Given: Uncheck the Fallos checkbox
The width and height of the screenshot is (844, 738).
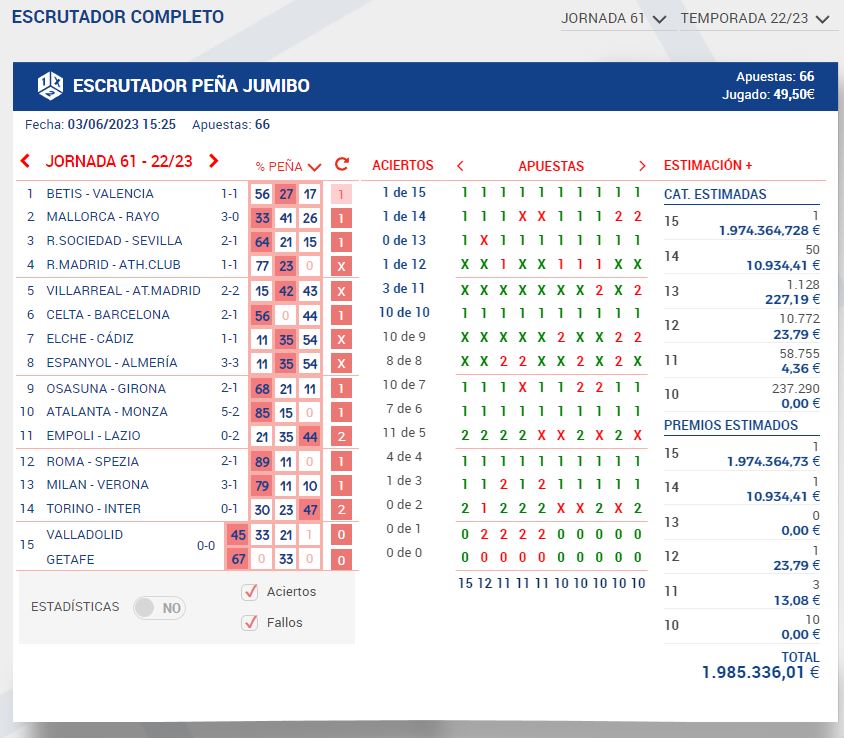Looking at the screenshot, I should pyautogui.click(x=249, y=623).
